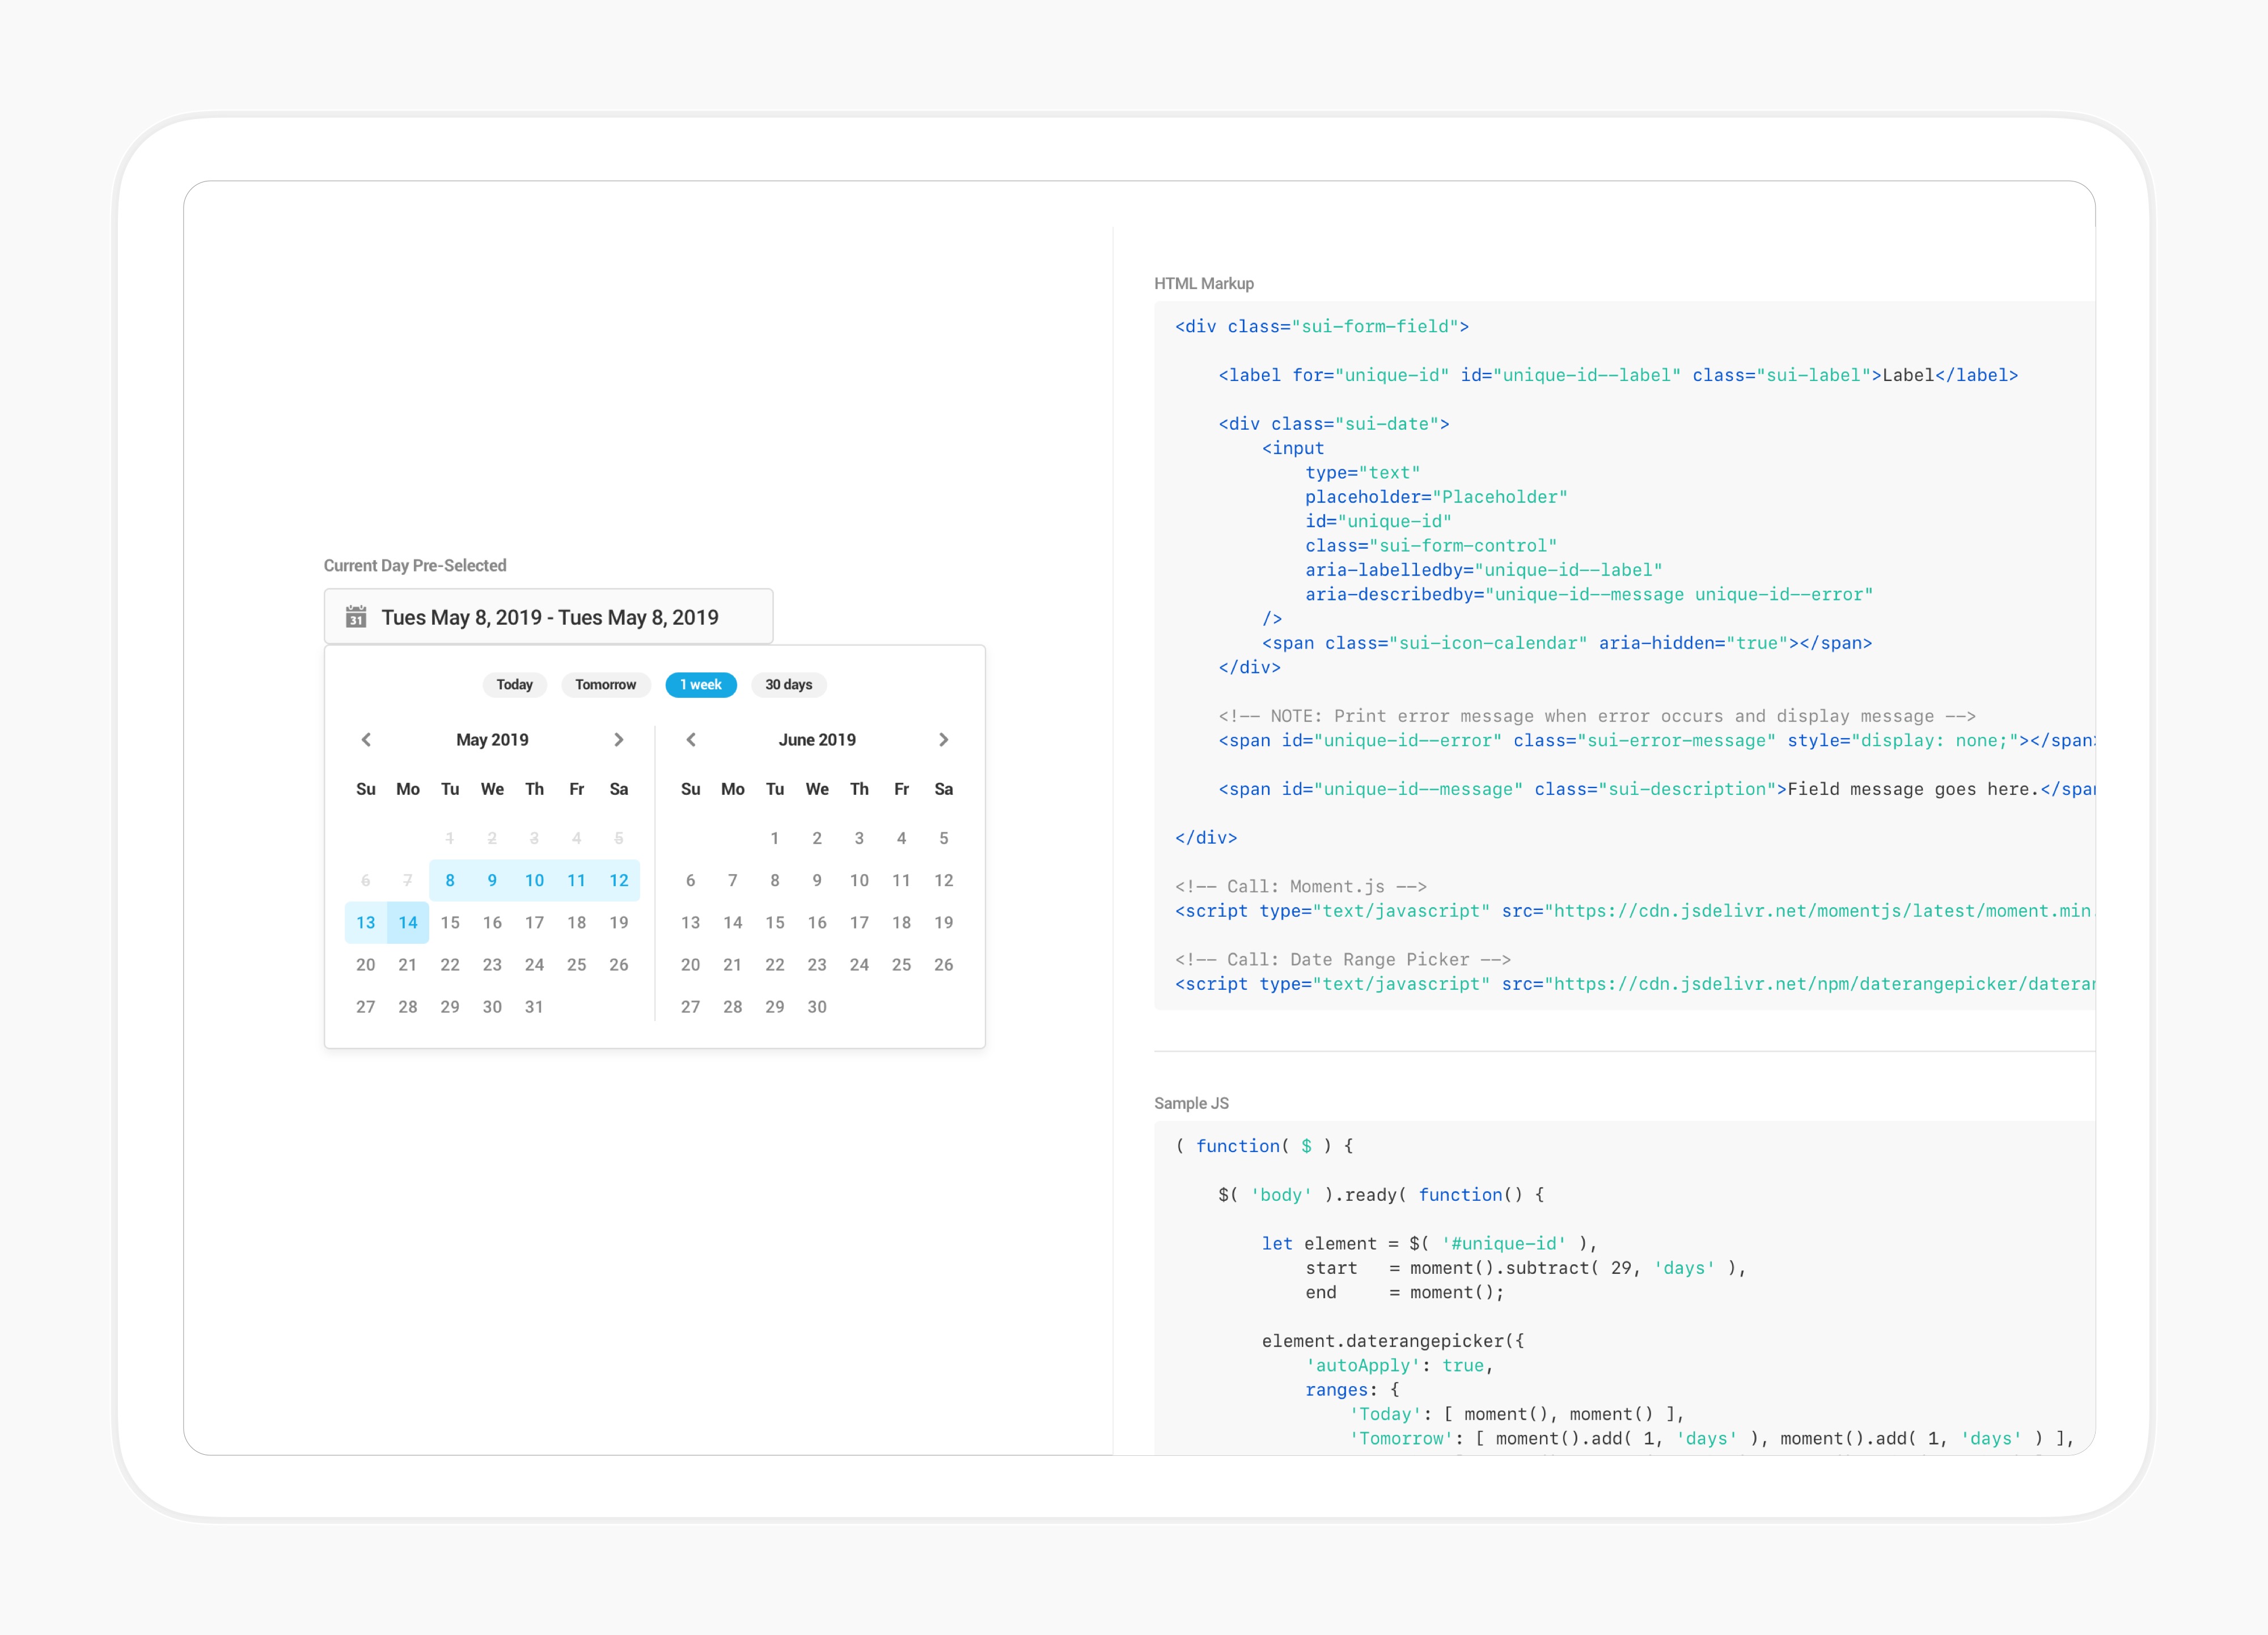Select the 1 week range preset

click(701, 685)
